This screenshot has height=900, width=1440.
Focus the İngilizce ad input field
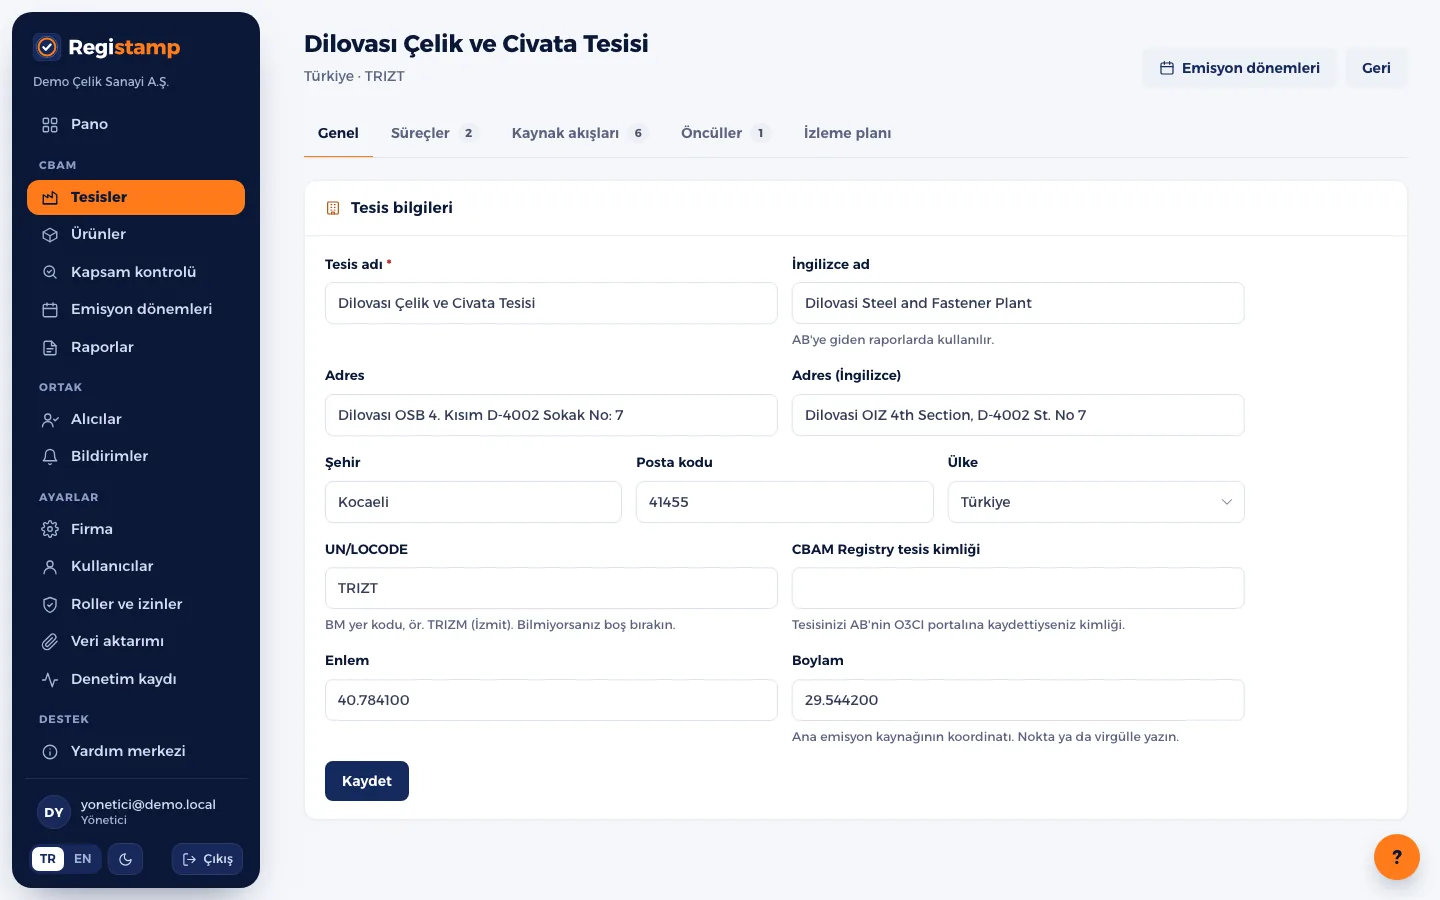pyautogui.click(x=1018, y=303)
